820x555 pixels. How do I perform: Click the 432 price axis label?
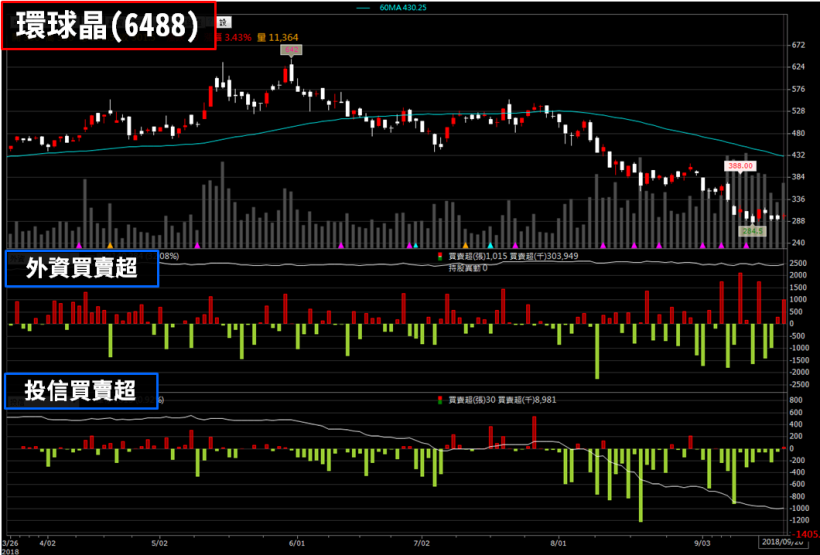[798, 155]
